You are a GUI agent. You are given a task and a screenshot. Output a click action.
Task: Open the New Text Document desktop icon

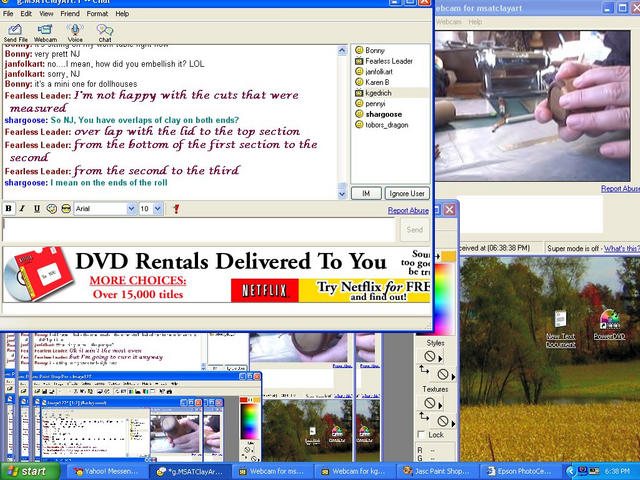coord(560,329)
